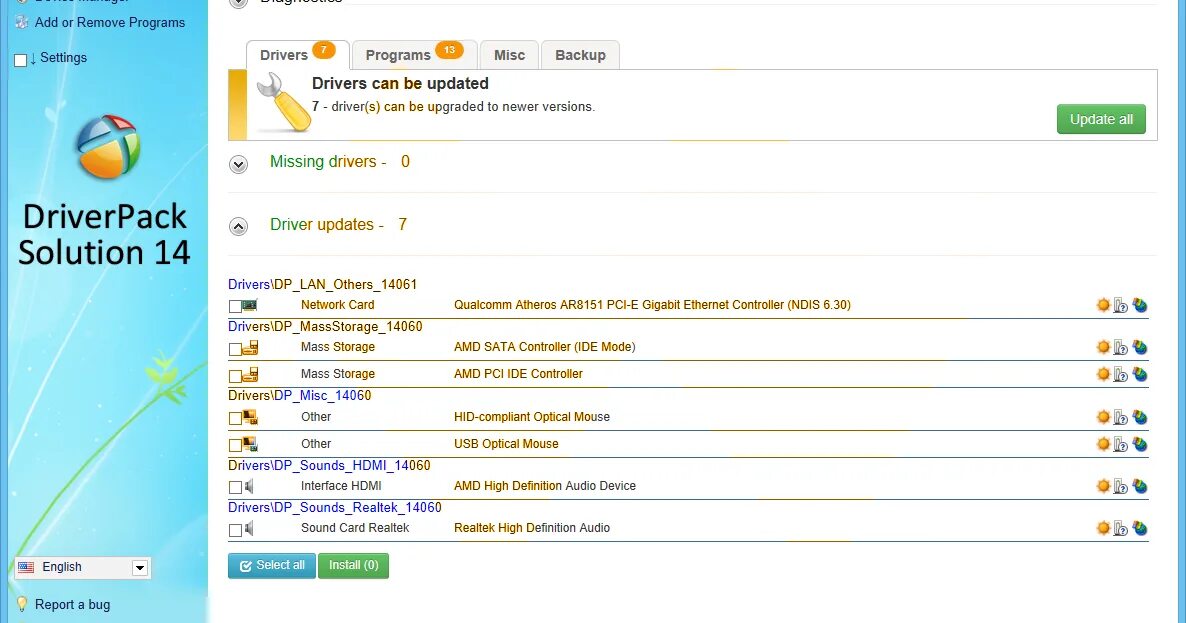Viewport: 1186px width, 623px height.
Task: Click the wrench icon in the update banner
Action: [x=283, y=102]
